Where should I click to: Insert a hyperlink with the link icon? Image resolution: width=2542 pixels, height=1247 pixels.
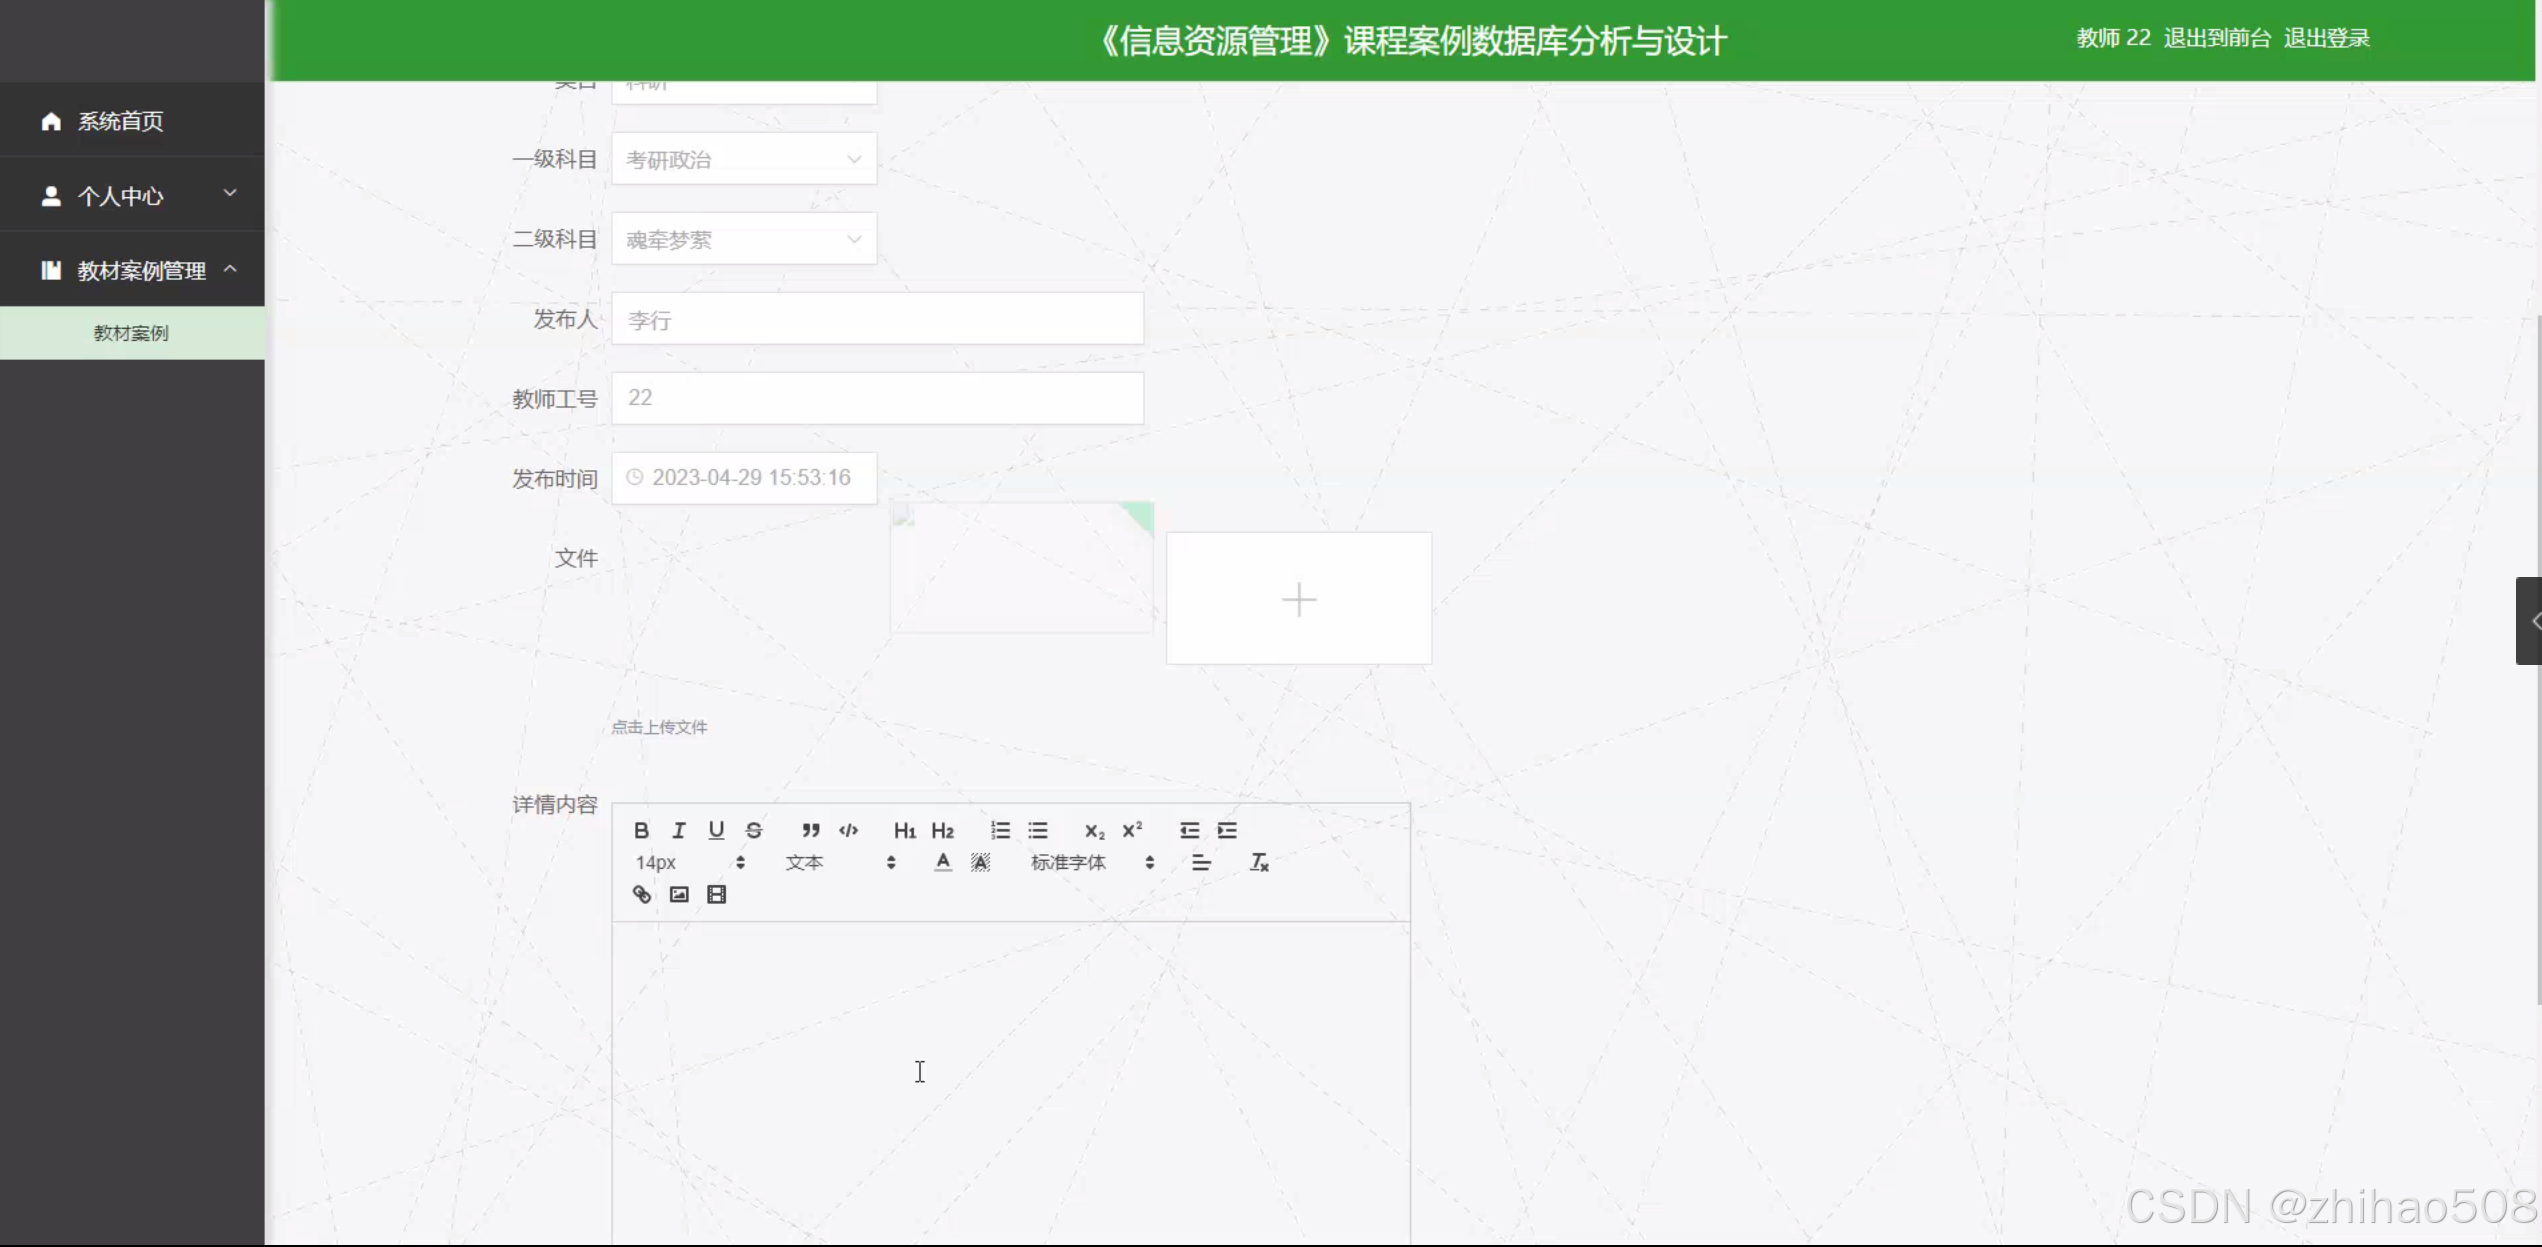642,894
